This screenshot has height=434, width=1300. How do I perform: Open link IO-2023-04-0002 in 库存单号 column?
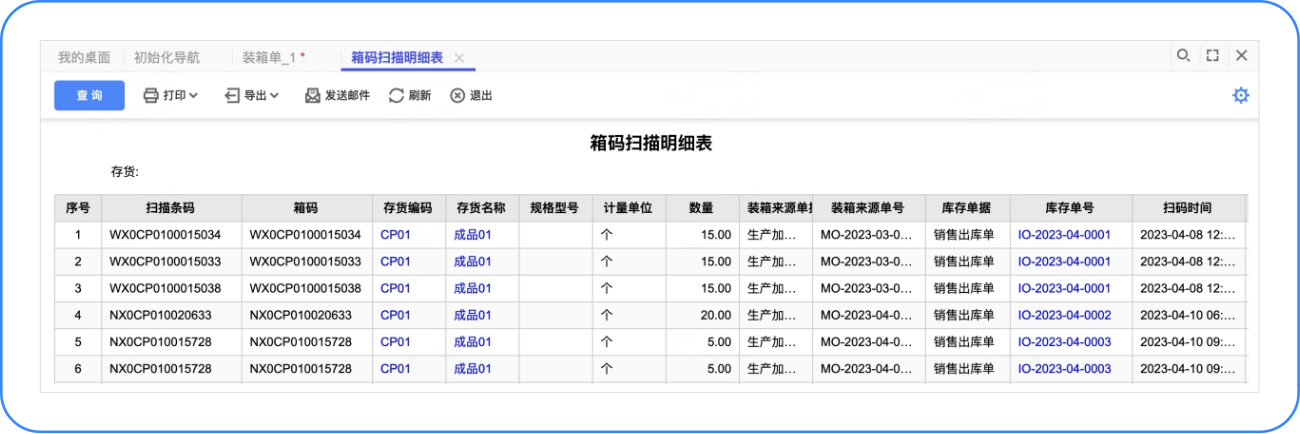click(x=1064, y=315)
